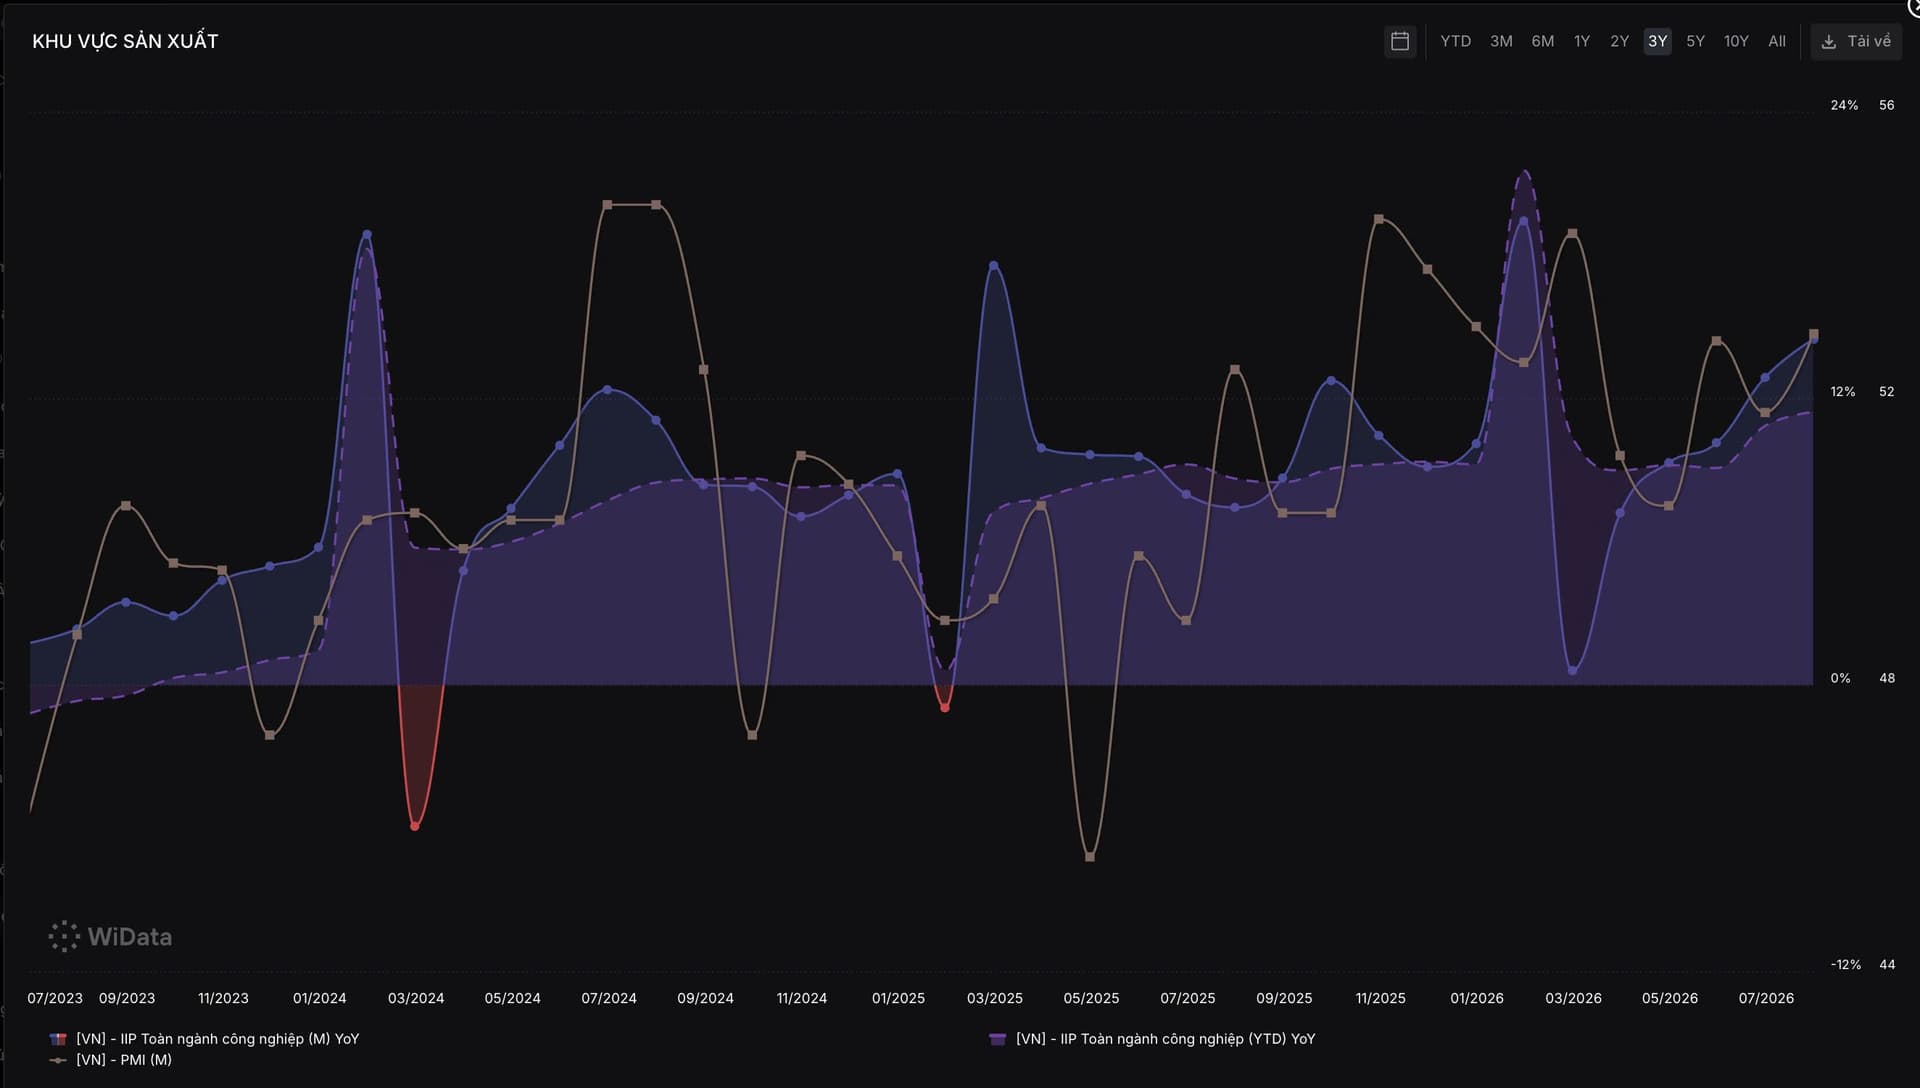The width and height of the screenshot is (1920, 1088).
Task: Click the 01/2025 x-axis label
Action: 898,998
